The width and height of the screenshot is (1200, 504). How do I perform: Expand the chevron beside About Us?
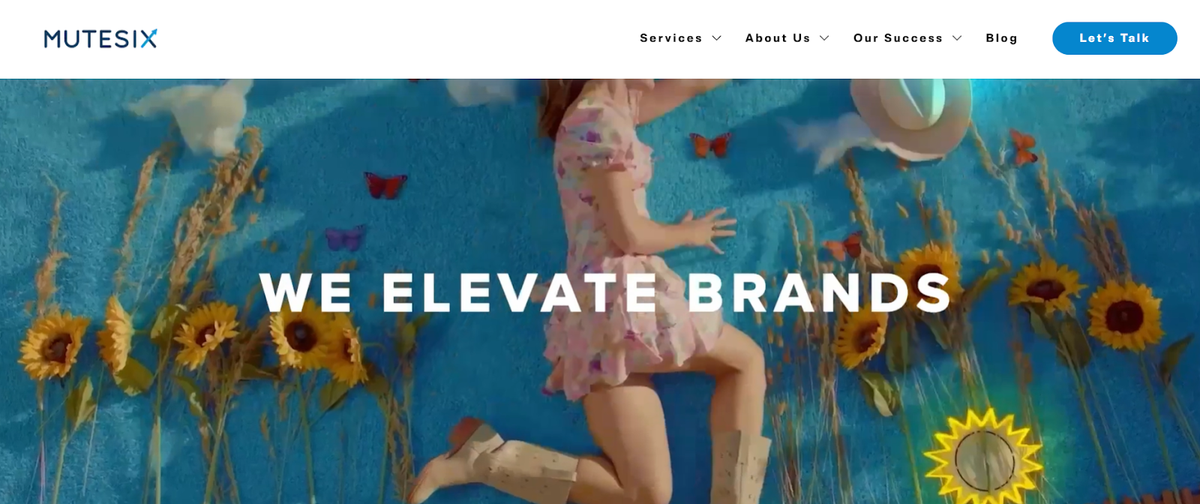(x=824, y=38)
